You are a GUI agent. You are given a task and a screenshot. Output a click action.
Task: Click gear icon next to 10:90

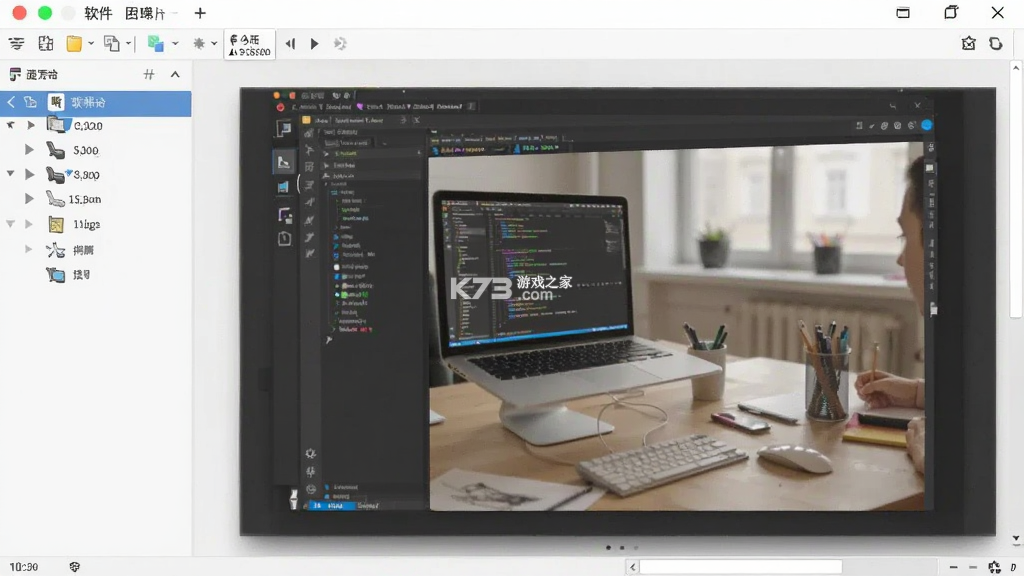pyautogui.click(x=74, y=567)
